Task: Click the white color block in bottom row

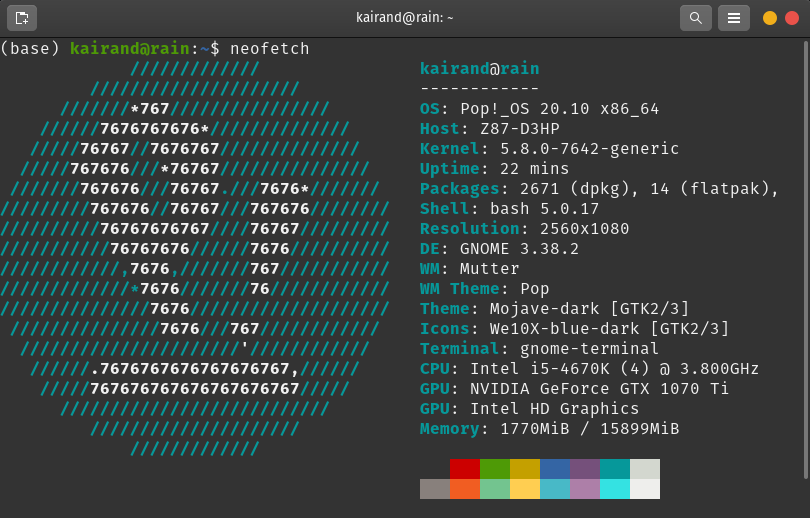Action: pyautogui.click(x=644, y=489)
